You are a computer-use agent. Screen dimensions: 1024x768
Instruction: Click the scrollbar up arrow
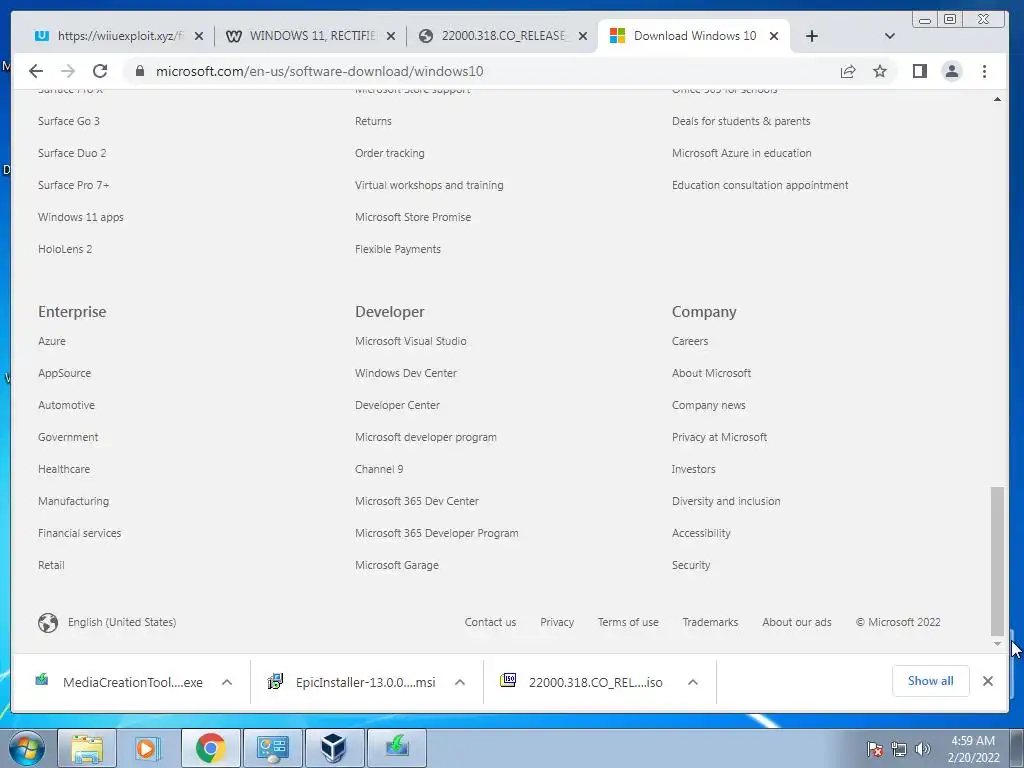(x=997, y=99)
